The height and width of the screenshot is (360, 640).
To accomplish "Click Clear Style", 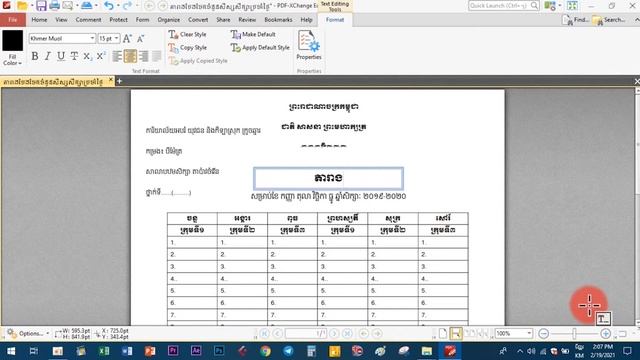I will click(x=188, y=34).
